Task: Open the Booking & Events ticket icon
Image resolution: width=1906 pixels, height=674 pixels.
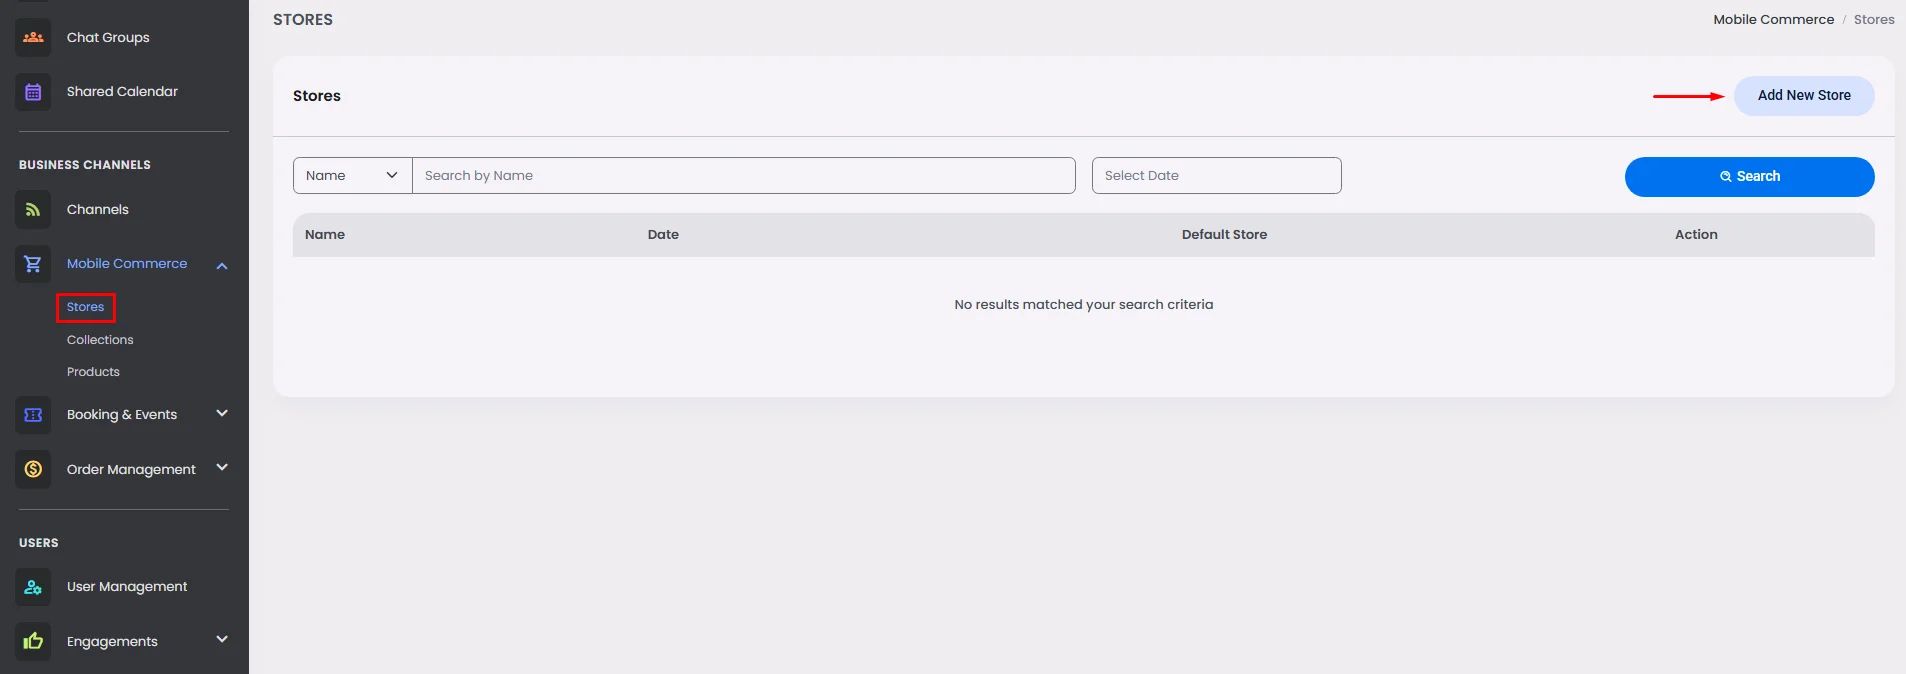Action: (x=33, y=415)
